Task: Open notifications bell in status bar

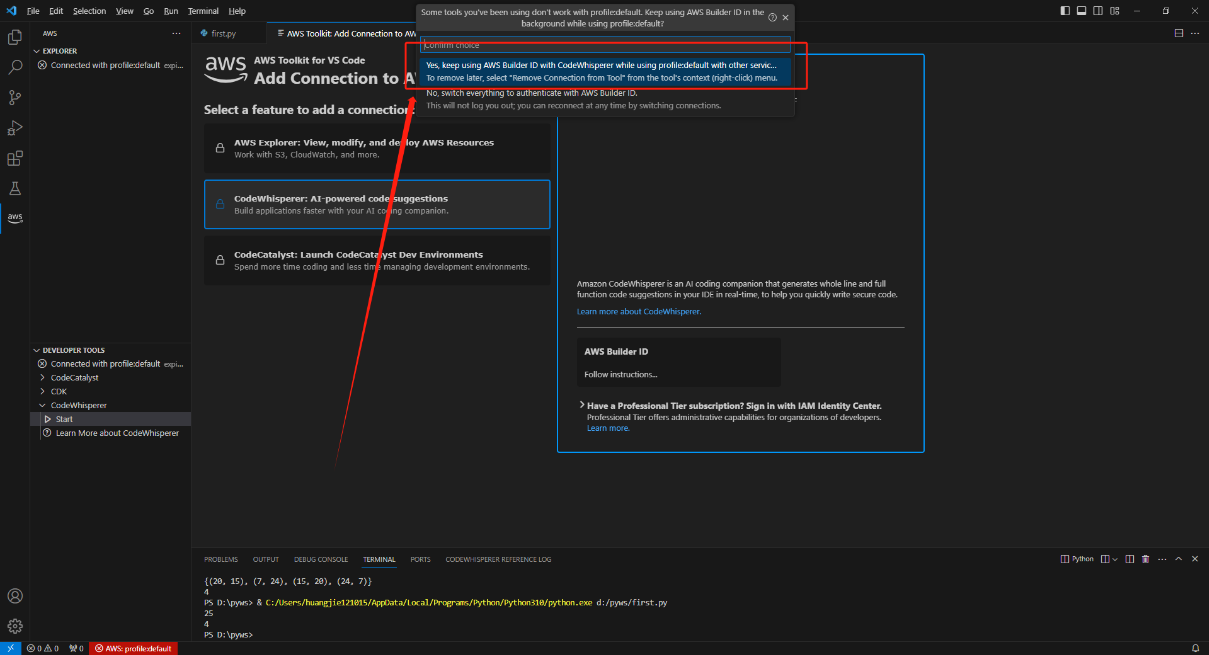Action: (1195, 648)
